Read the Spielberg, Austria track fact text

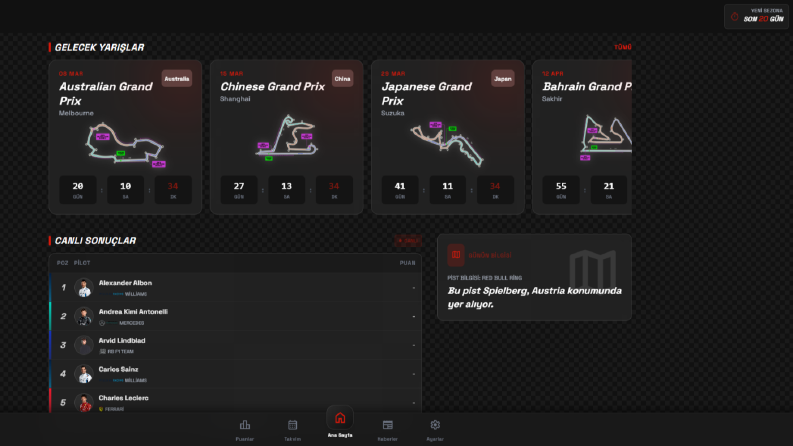[535, 297]
